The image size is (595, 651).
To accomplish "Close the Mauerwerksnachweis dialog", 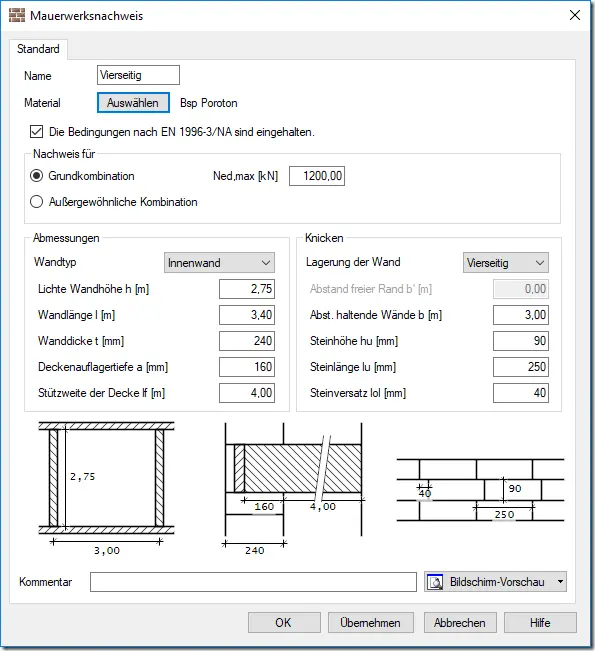I will pyautogui.click(x=575, y=15).
